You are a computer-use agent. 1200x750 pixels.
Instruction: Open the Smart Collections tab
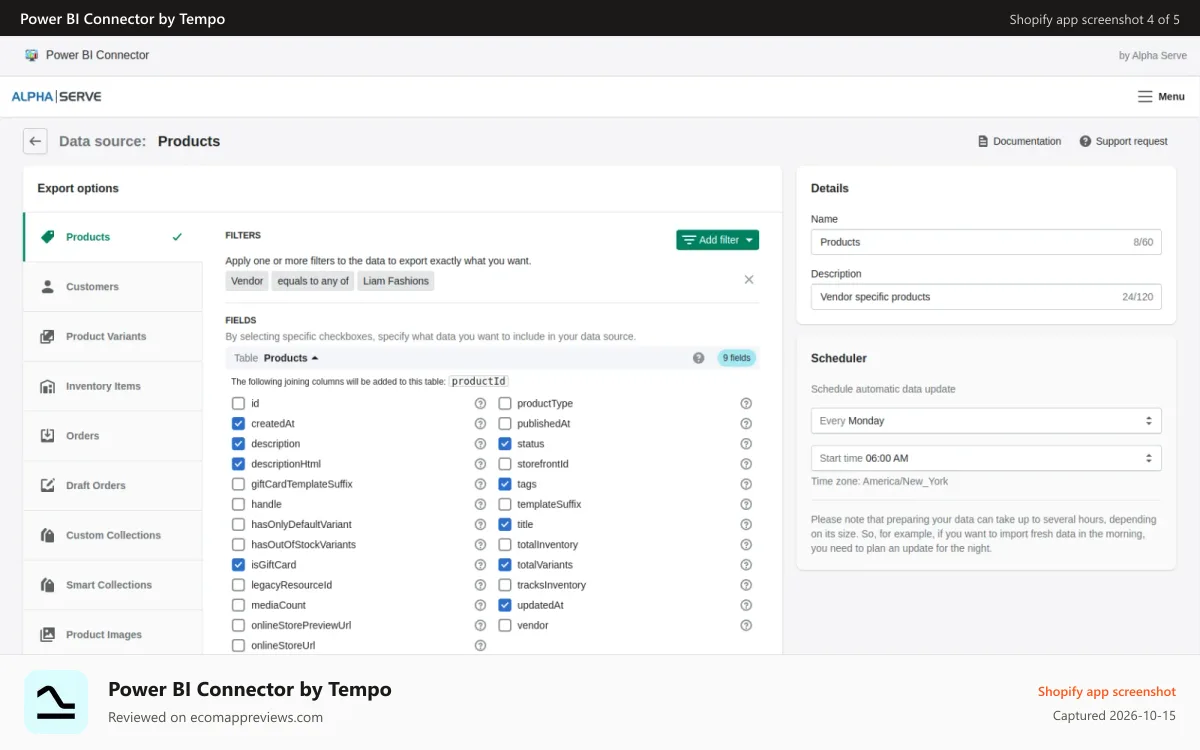(113, 585)
